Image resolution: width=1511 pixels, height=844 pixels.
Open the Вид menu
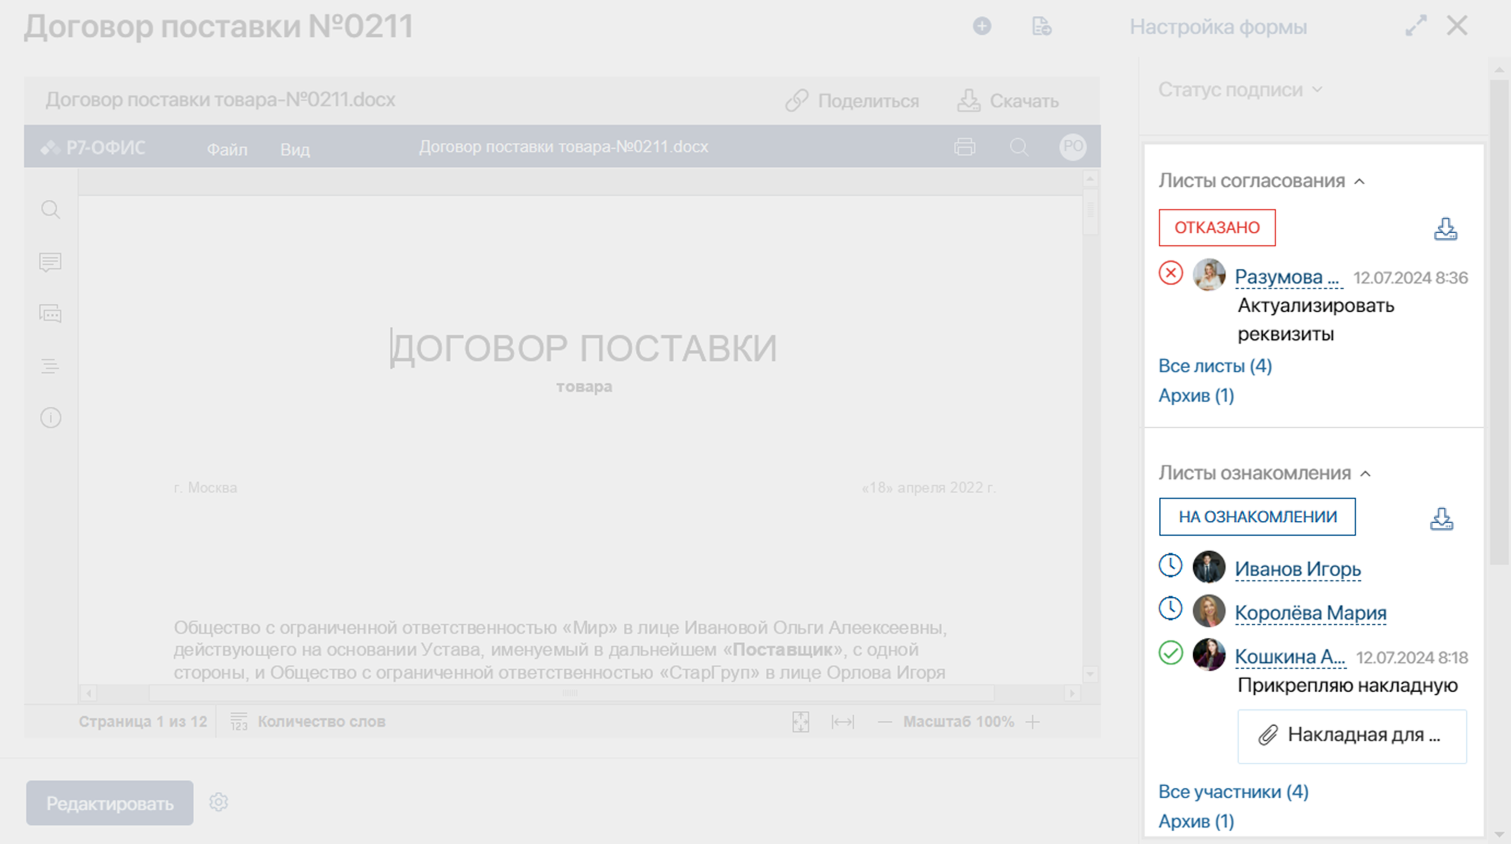[x=295, y=149]
